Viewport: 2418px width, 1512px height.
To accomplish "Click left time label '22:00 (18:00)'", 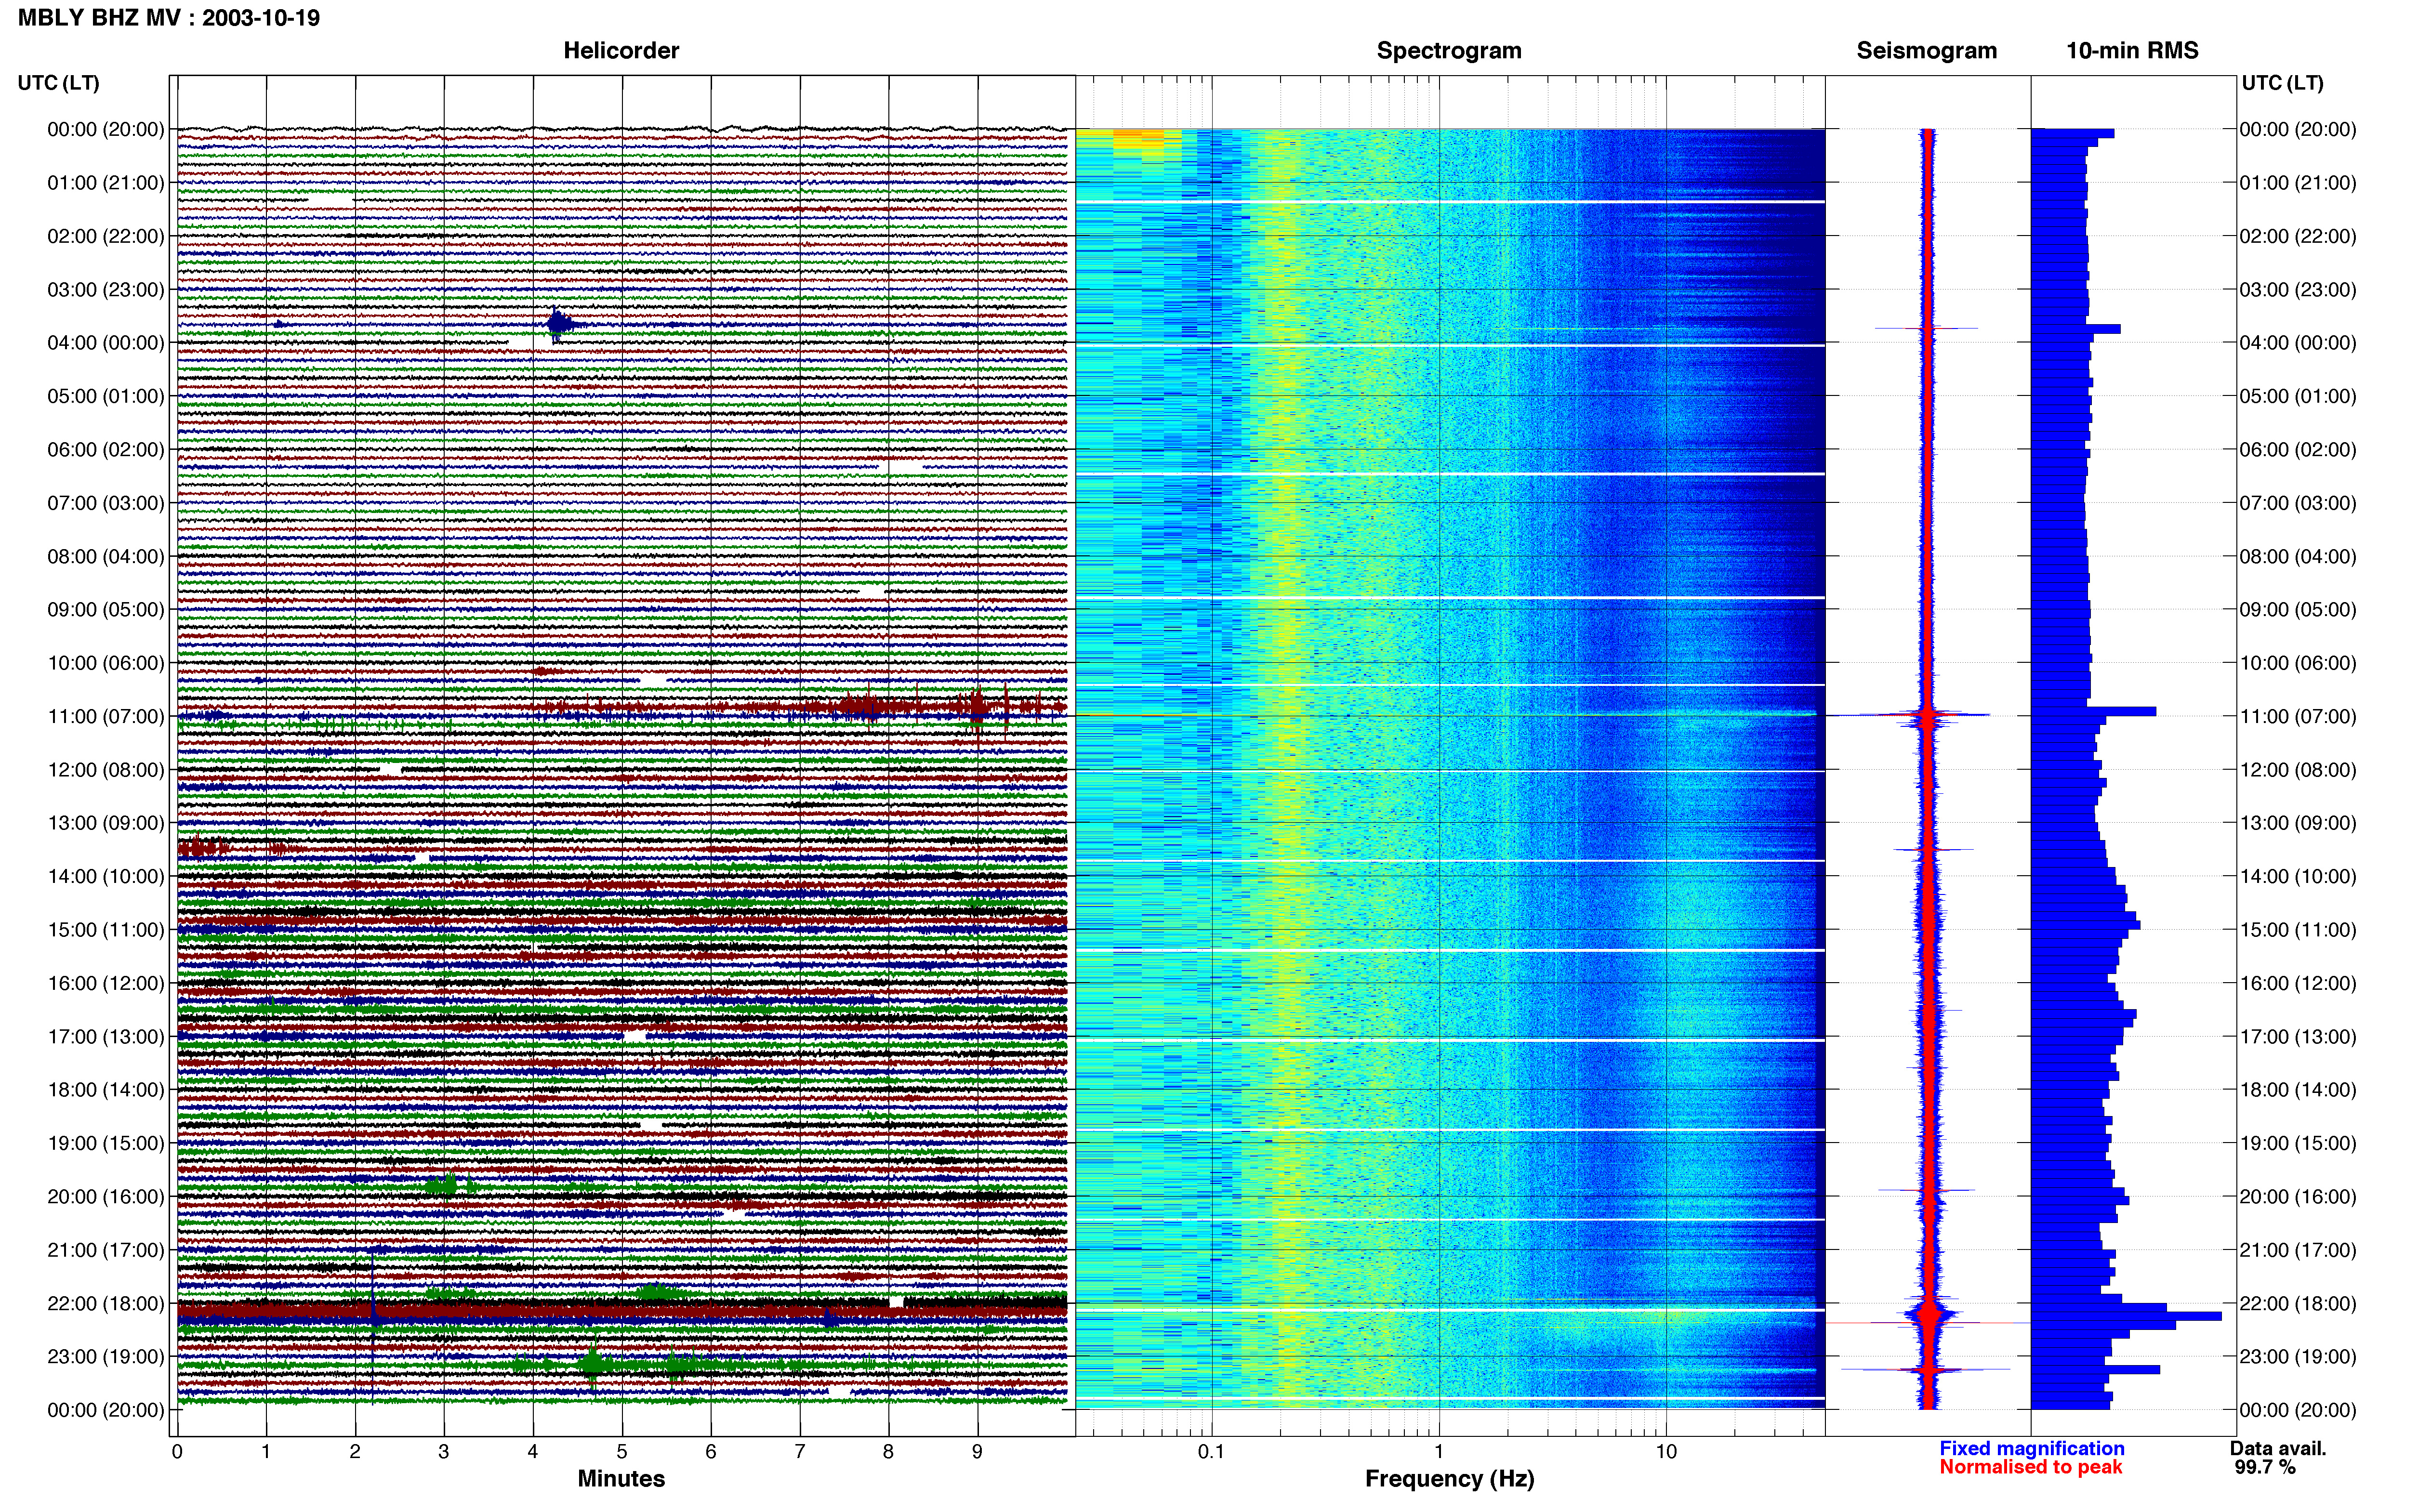I will point(106,1303).
